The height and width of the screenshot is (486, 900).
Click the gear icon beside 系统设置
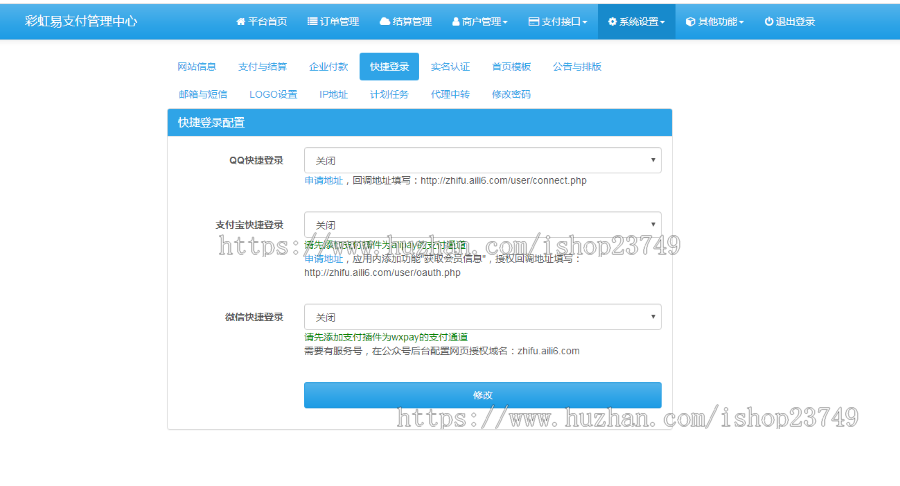coord(612,22)
